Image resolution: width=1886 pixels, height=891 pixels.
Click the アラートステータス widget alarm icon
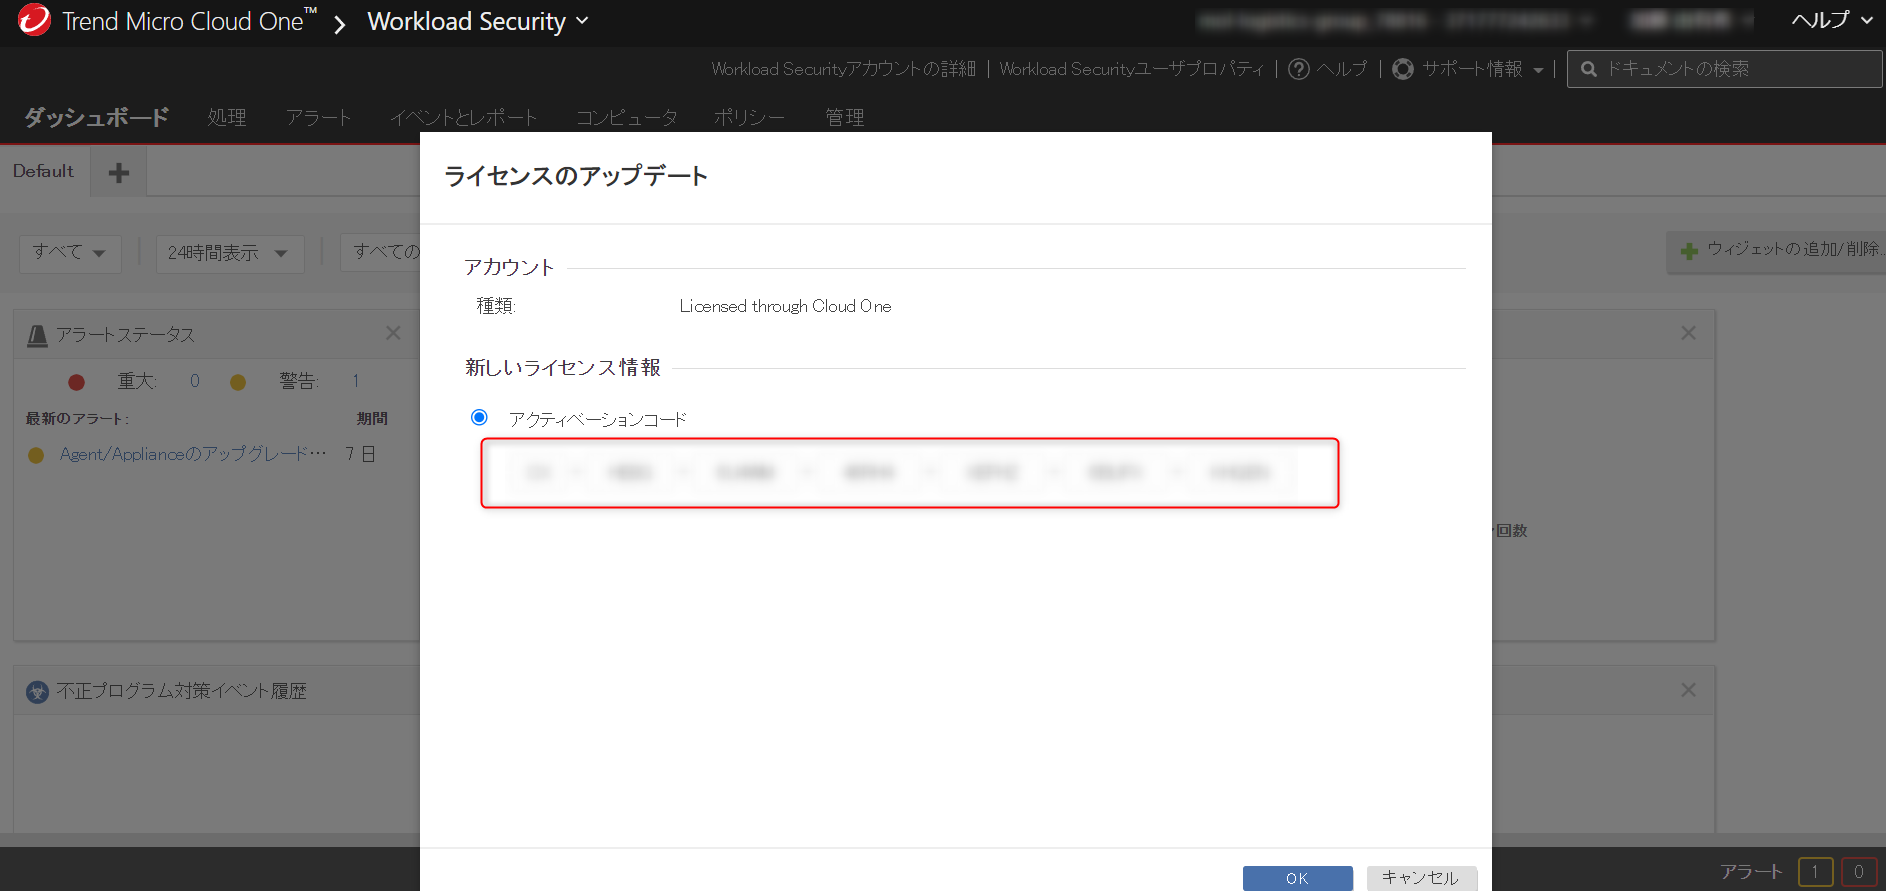37,335
